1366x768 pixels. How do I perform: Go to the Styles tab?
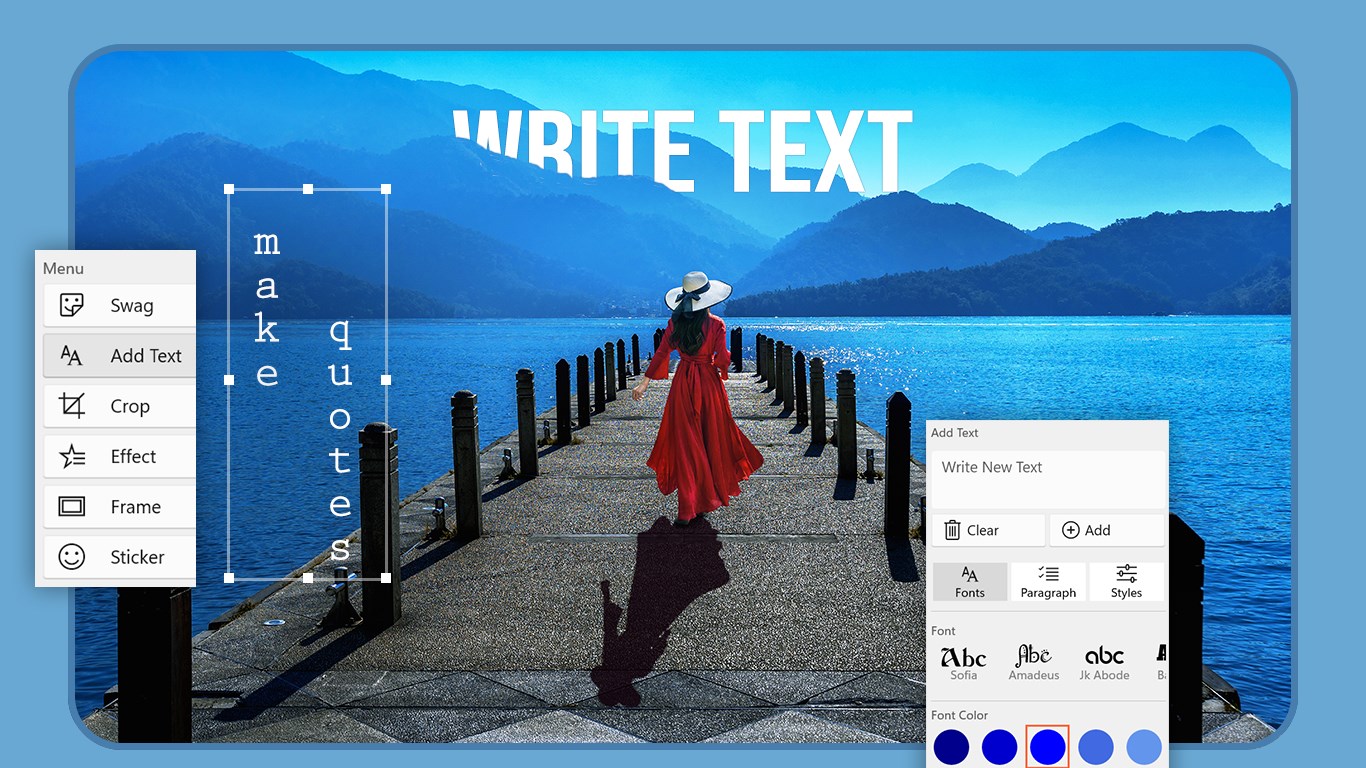[x=1126, y=582]
